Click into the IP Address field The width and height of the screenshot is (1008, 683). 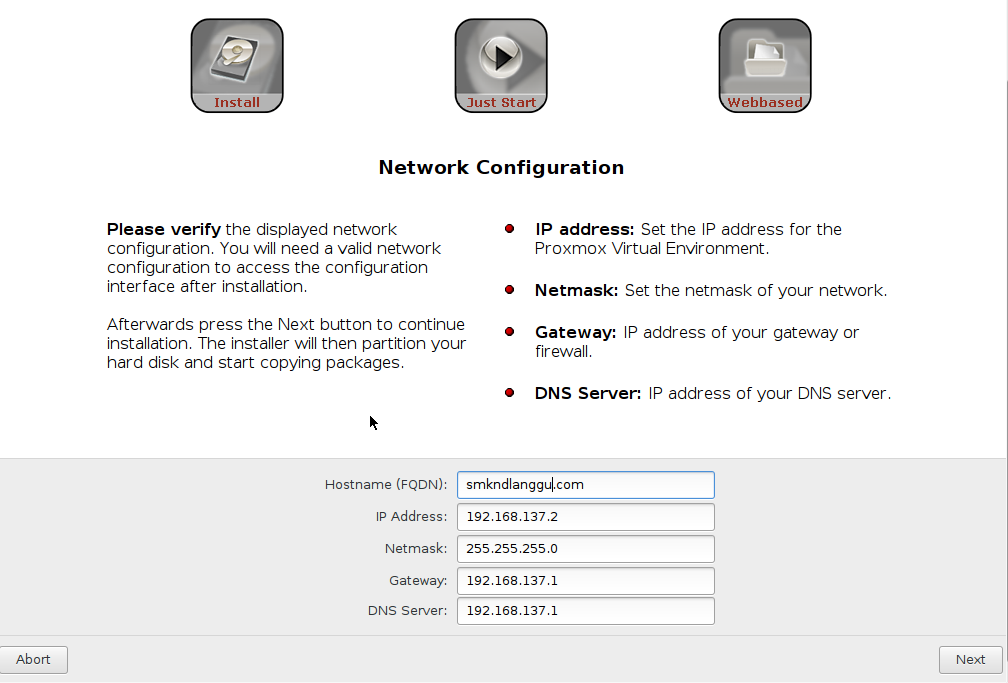[586, 517]
